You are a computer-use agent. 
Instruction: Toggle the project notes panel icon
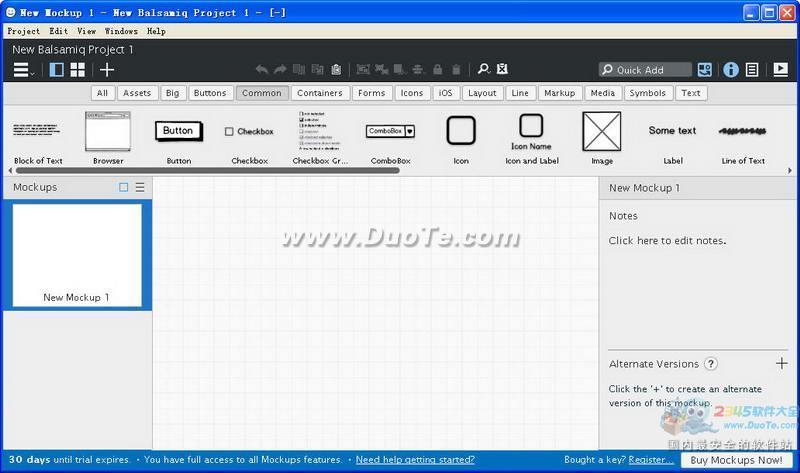(752, 69)
